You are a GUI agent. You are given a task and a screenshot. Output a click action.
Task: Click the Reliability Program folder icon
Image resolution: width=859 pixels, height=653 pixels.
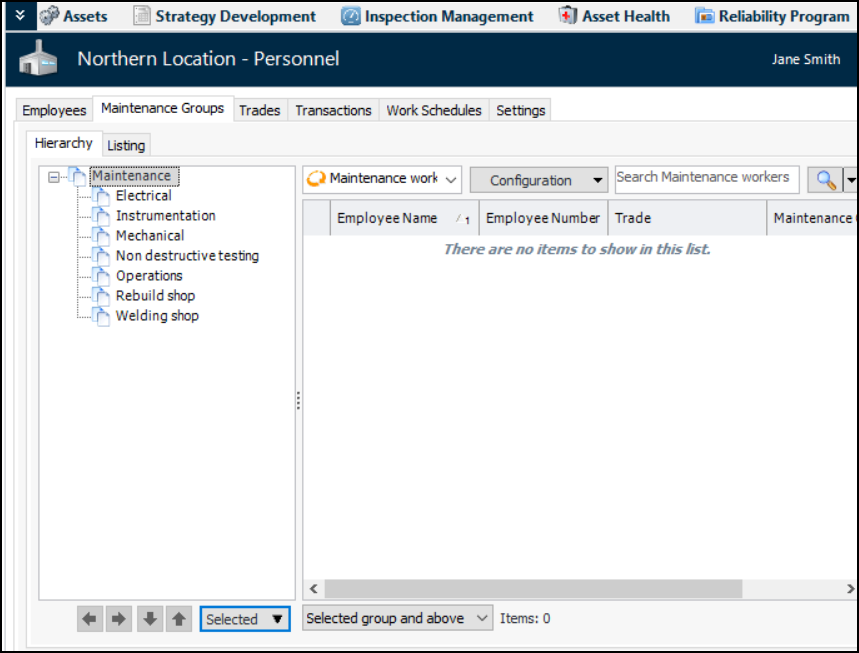[705, 16]
